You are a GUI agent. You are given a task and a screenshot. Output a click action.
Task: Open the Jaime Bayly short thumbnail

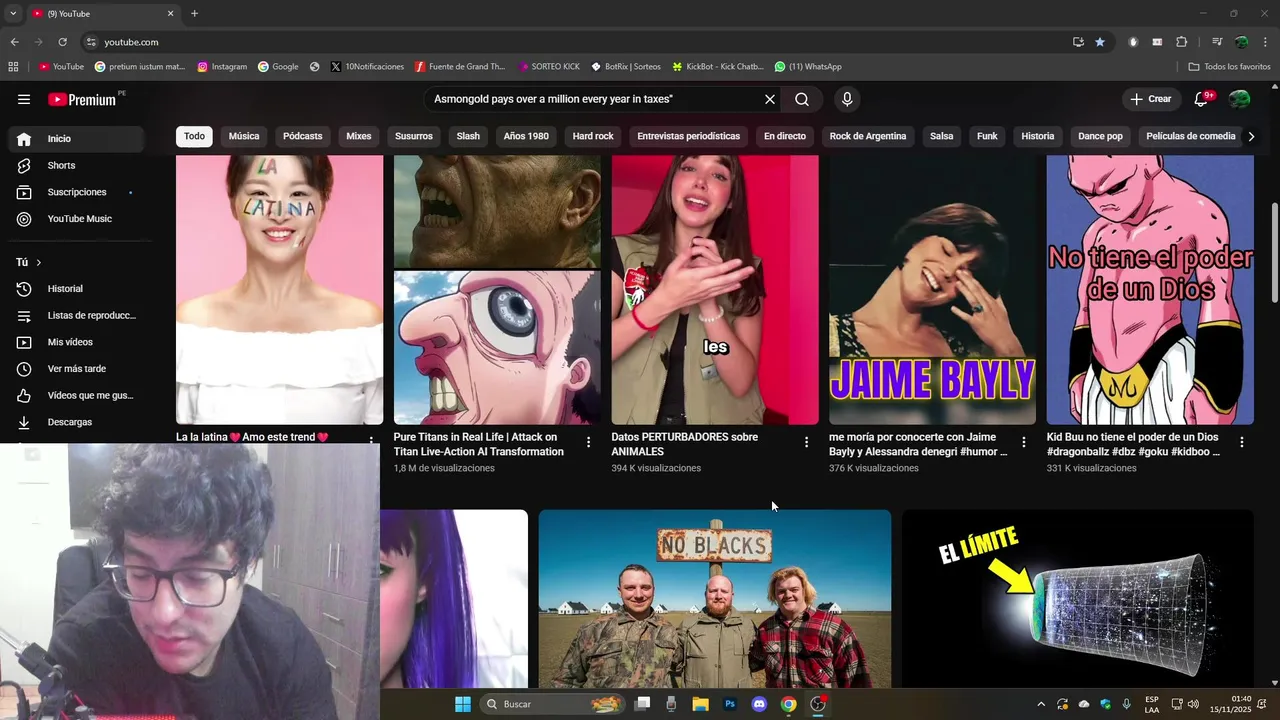932,290
